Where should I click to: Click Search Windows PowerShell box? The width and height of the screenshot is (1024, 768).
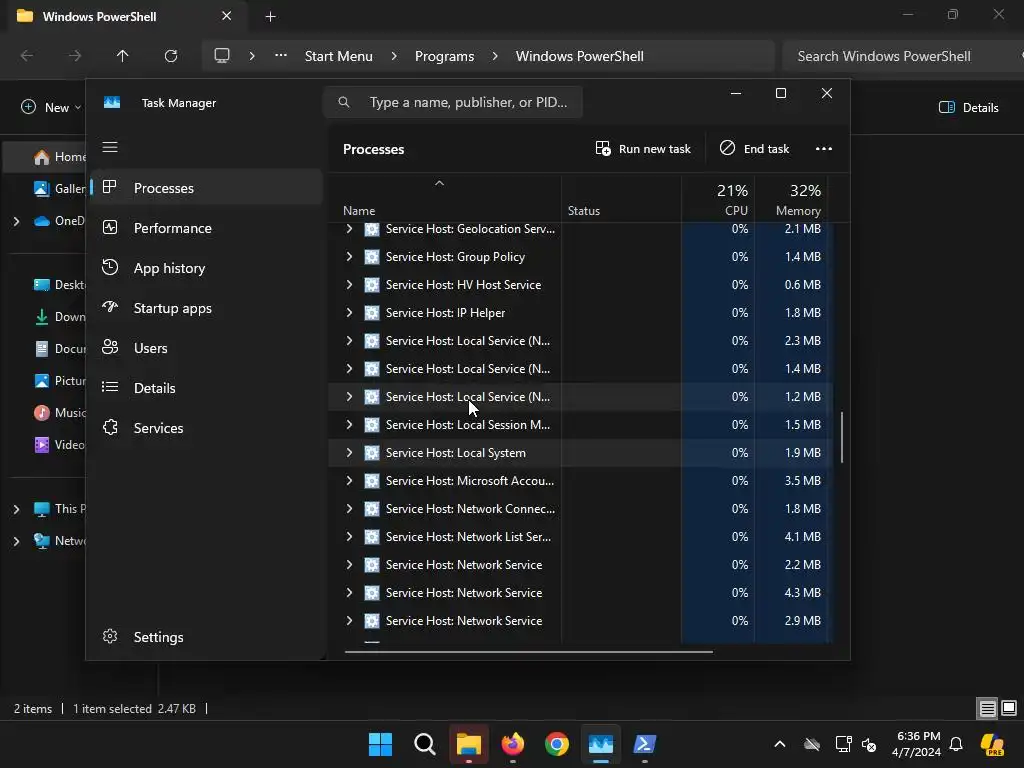click(901, 56)
